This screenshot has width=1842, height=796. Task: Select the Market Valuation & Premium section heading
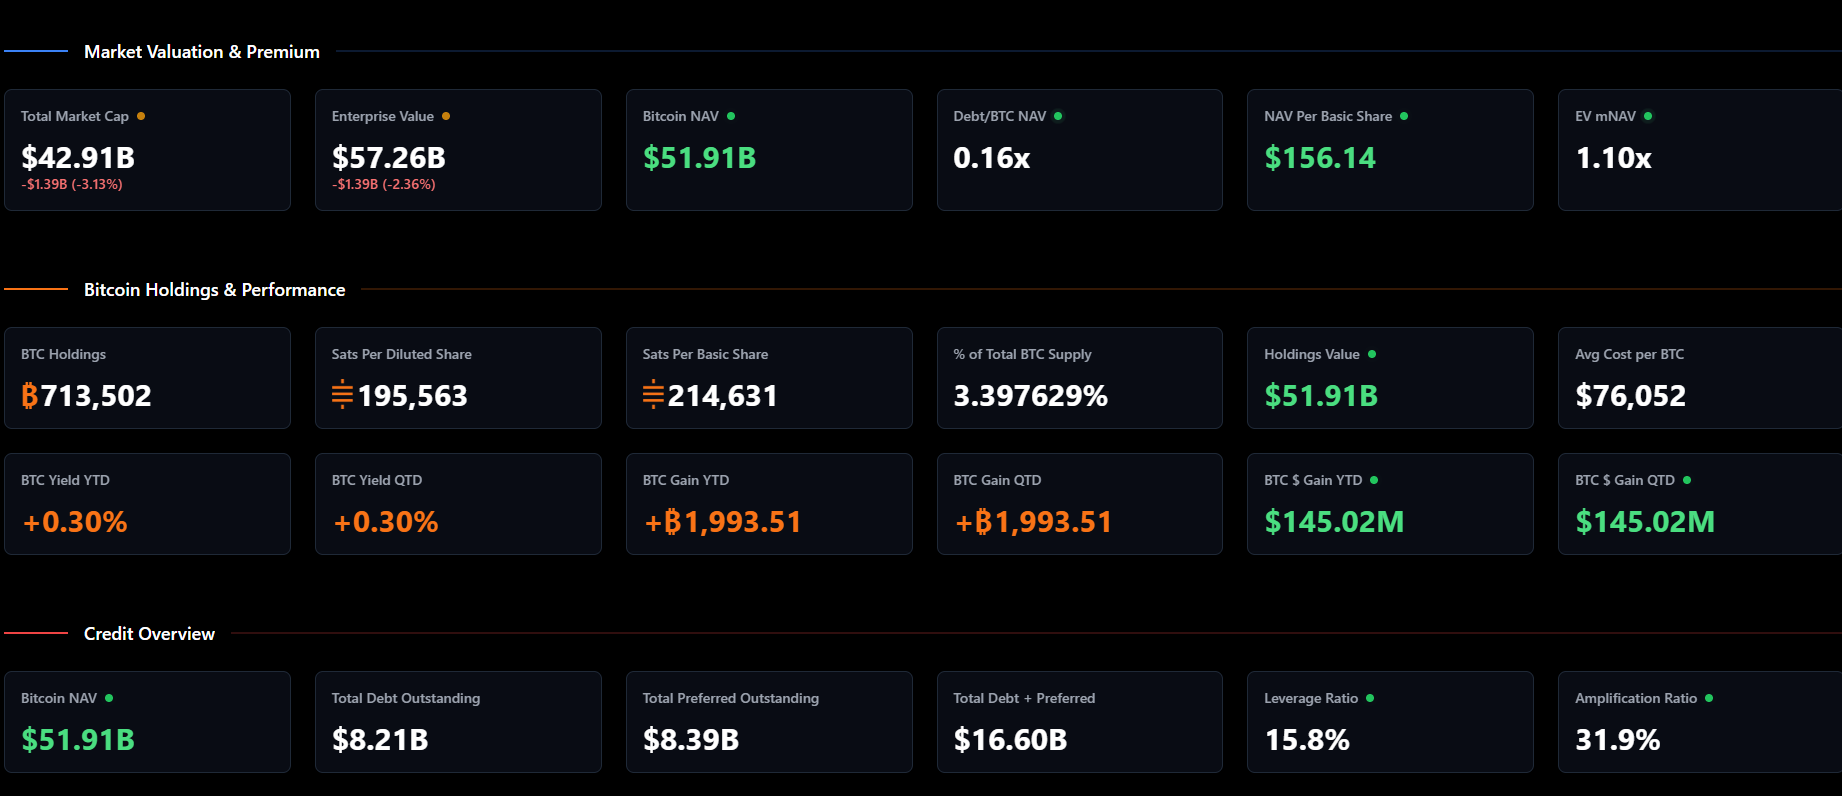[x=202, y=52]
